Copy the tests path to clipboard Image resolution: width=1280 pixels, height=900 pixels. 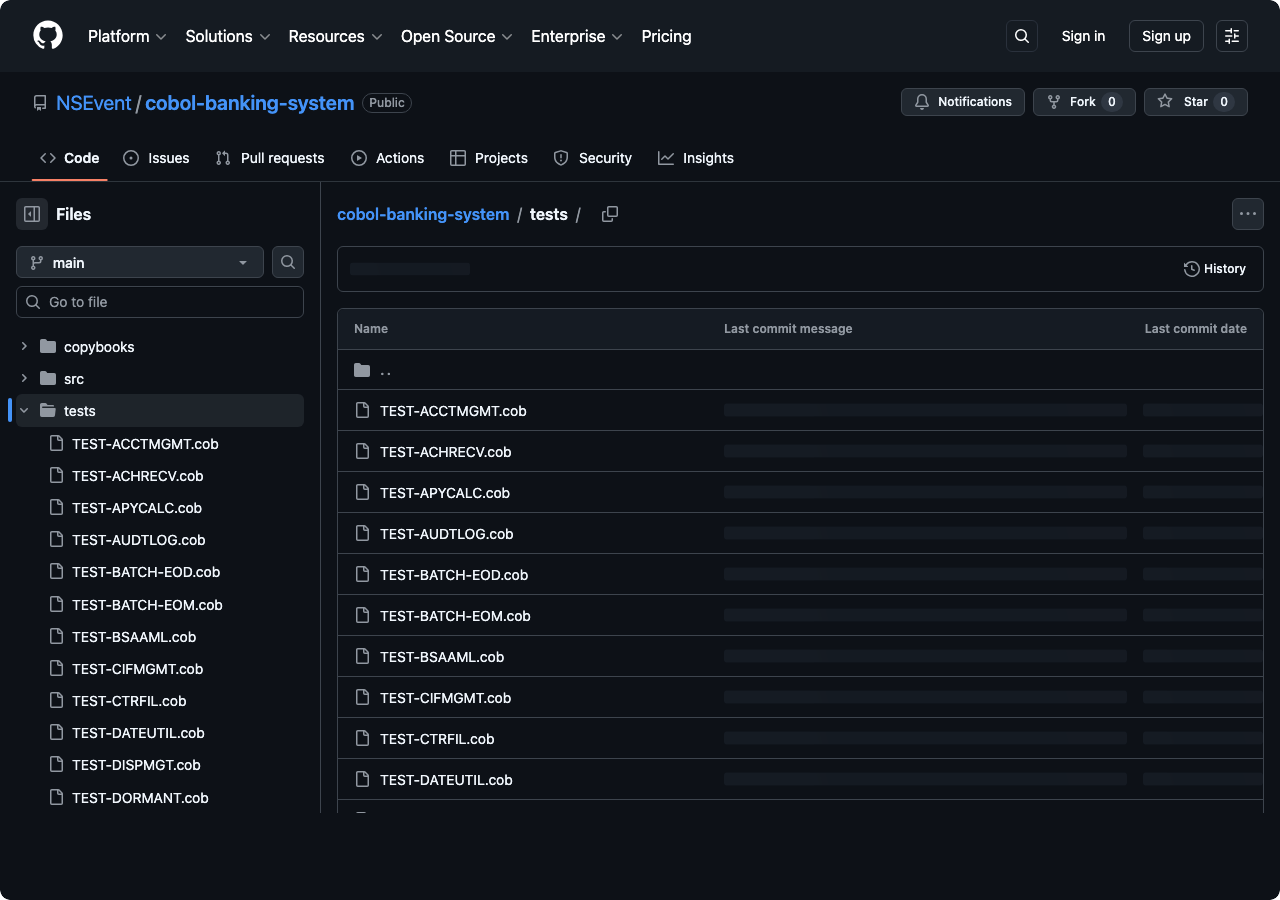(x=609, y=214)
